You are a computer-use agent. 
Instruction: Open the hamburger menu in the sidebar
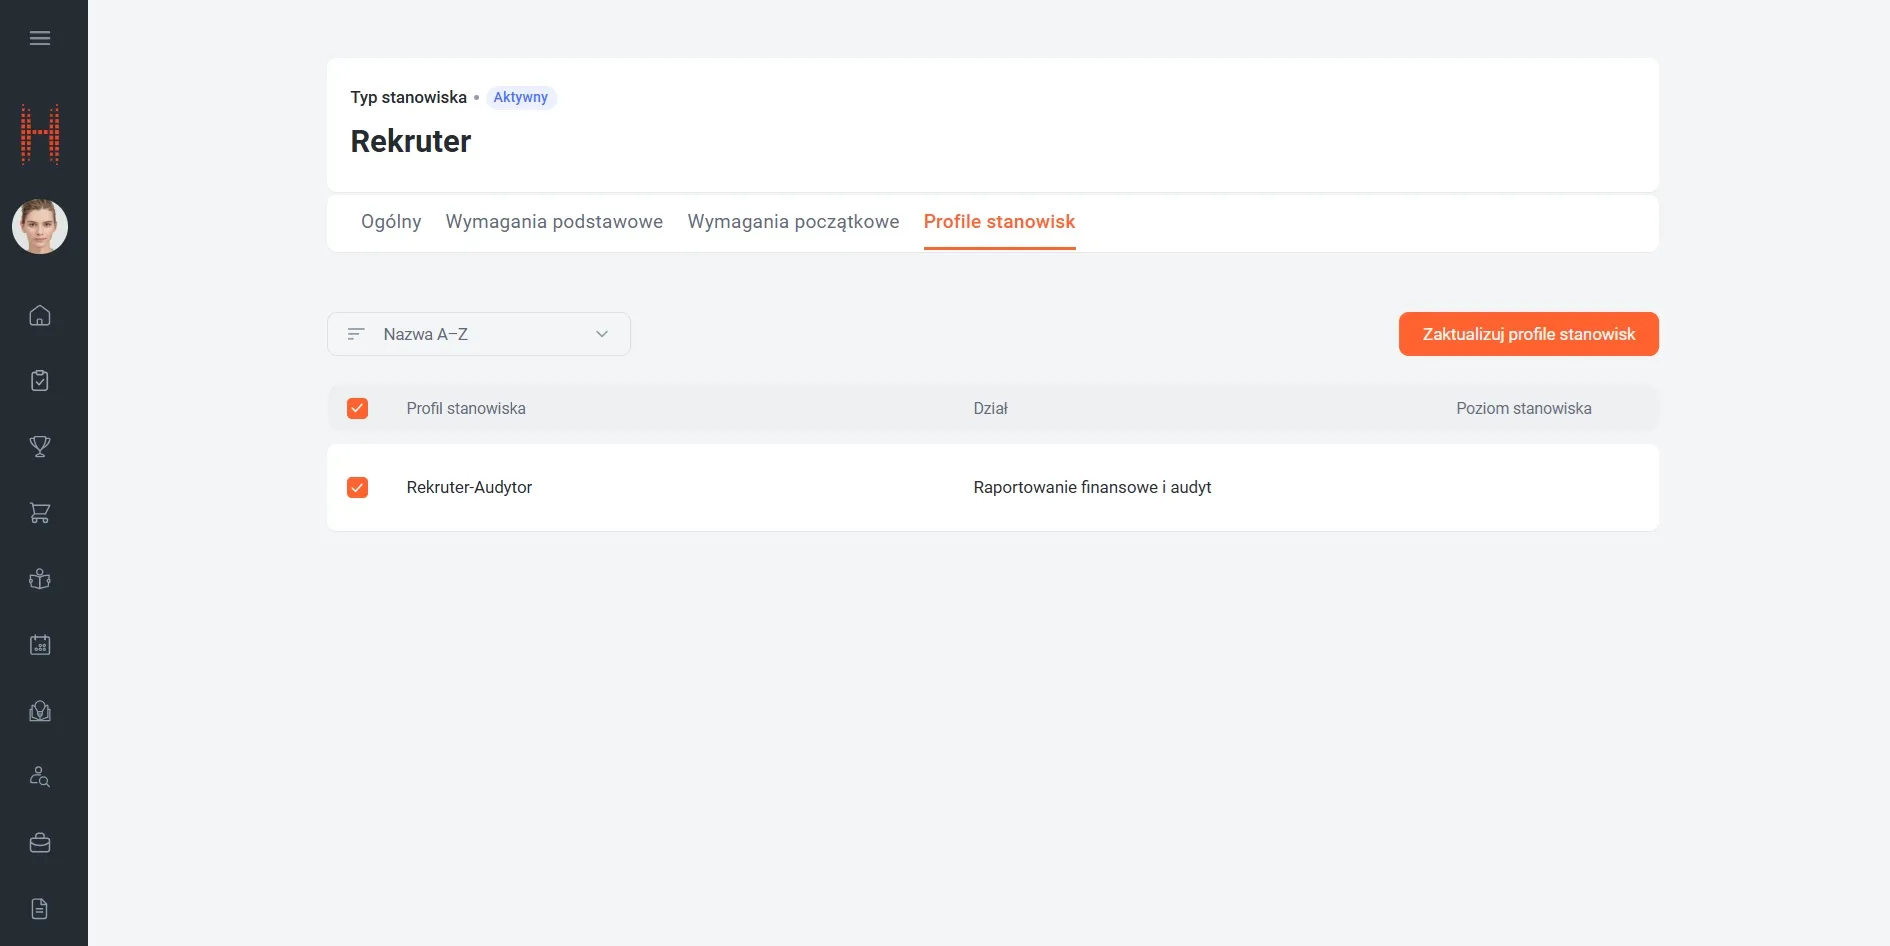[40, 38]
